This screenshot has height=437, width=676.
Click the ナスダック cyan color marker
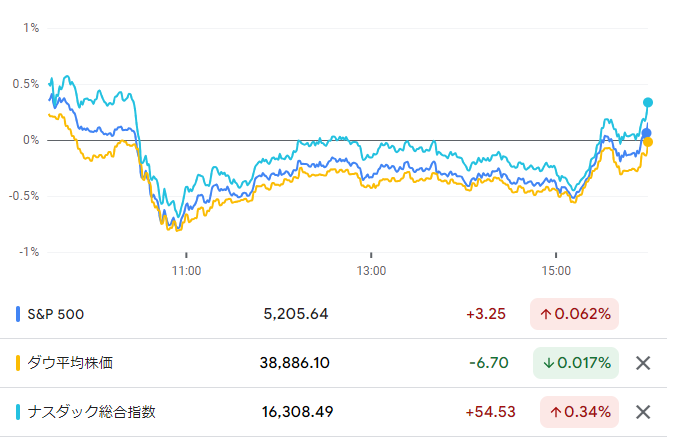(19, 411)
